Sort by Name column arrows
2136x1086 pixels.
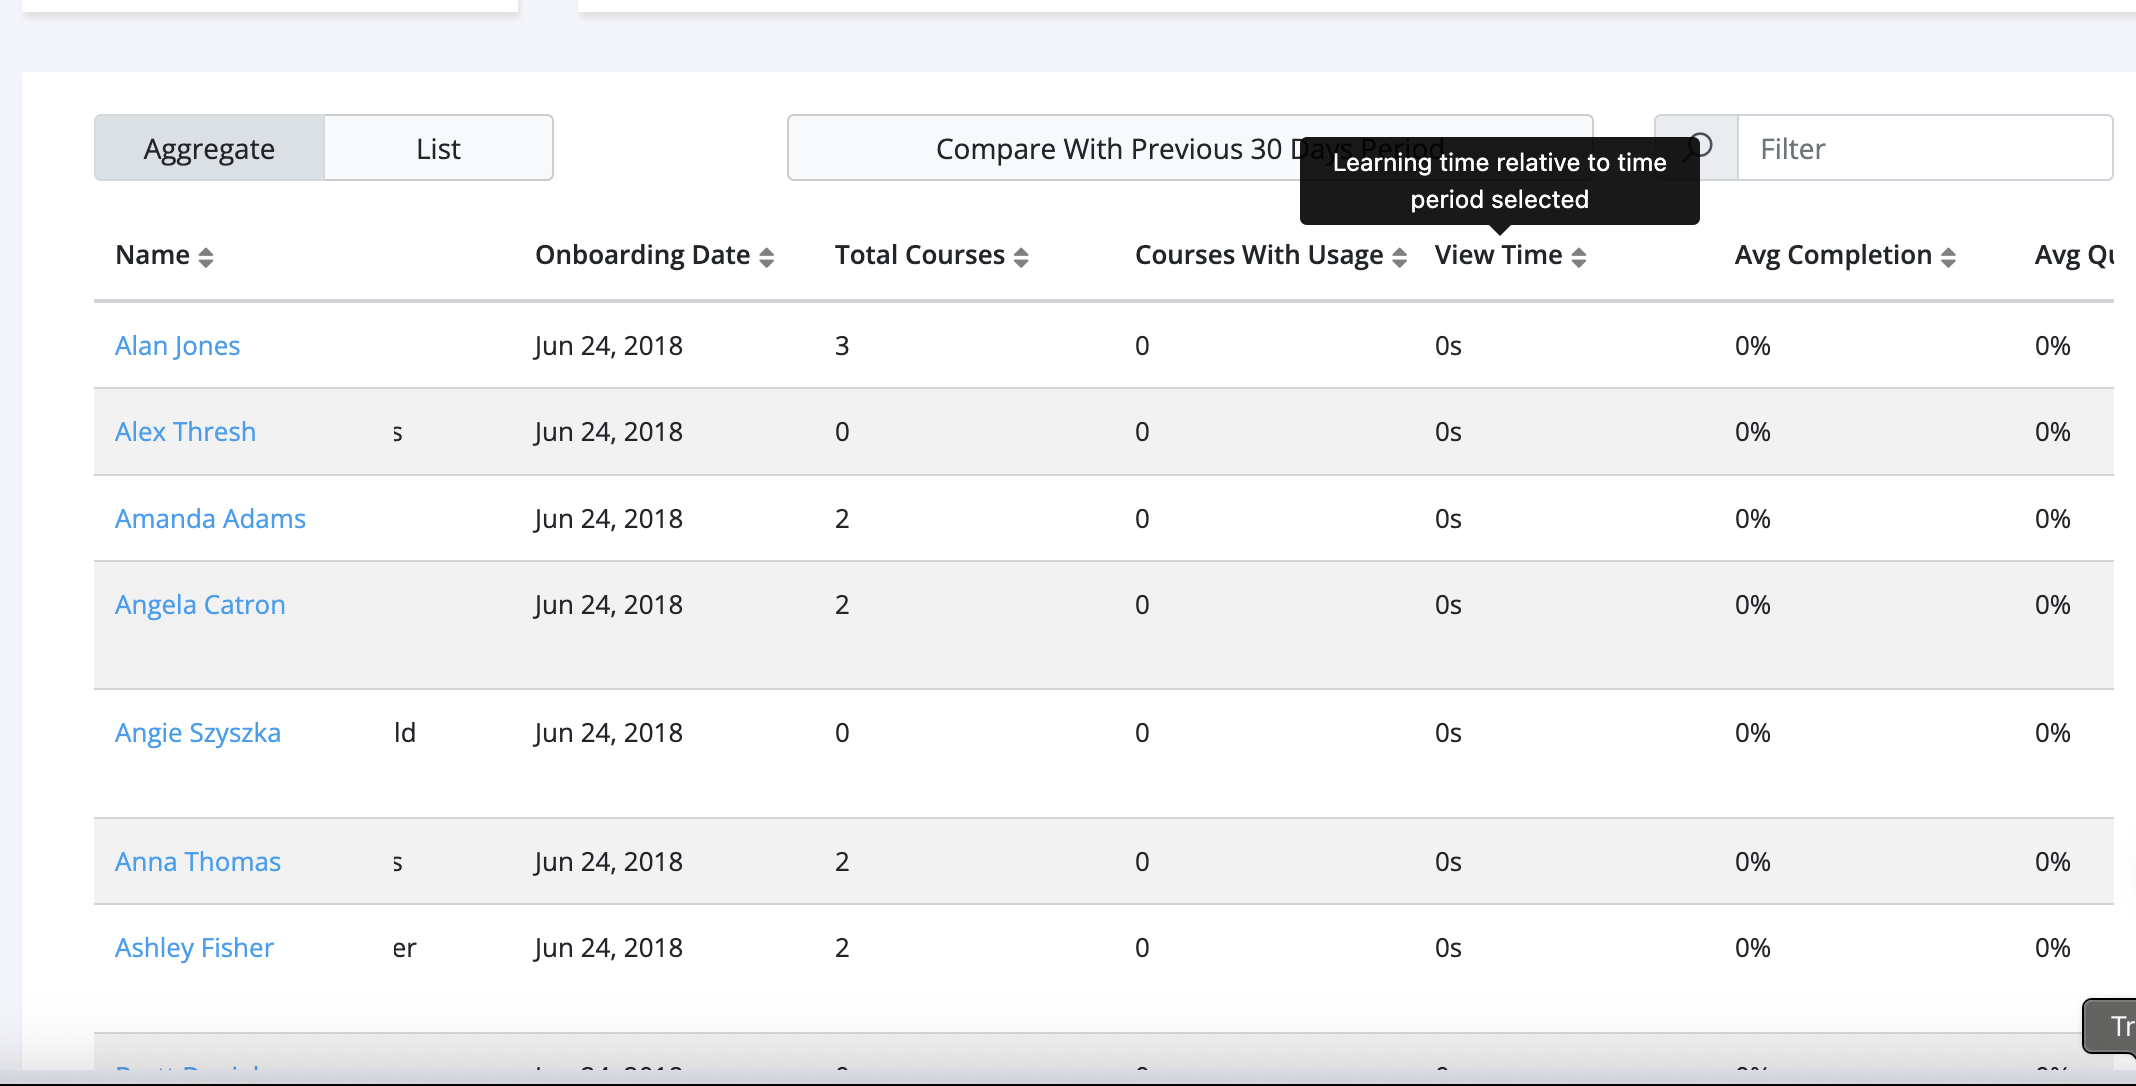pyautogui.click(x=206, y=257)
